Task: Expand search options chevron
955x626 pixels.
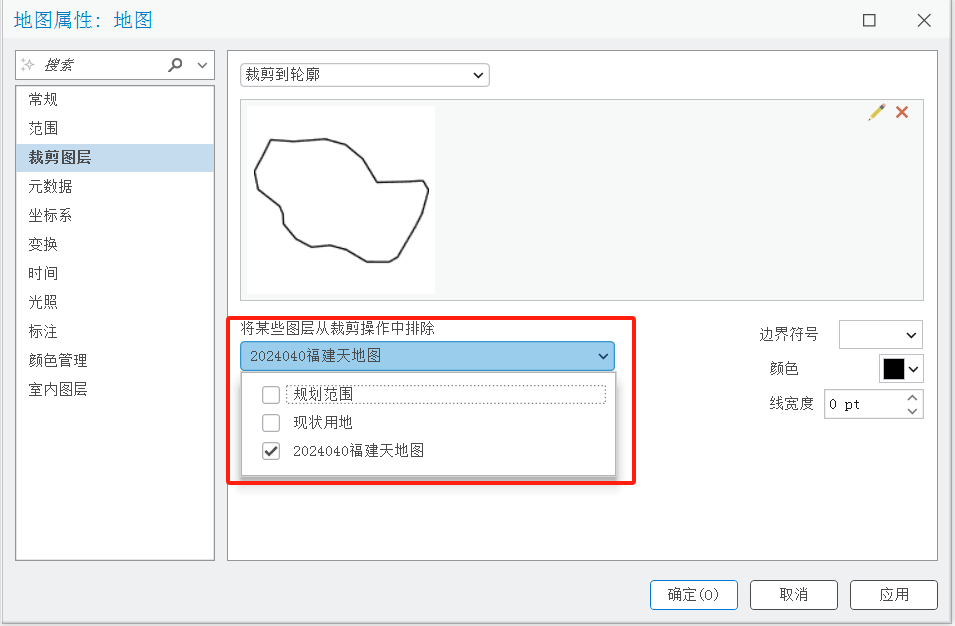Action: point(202,65)
